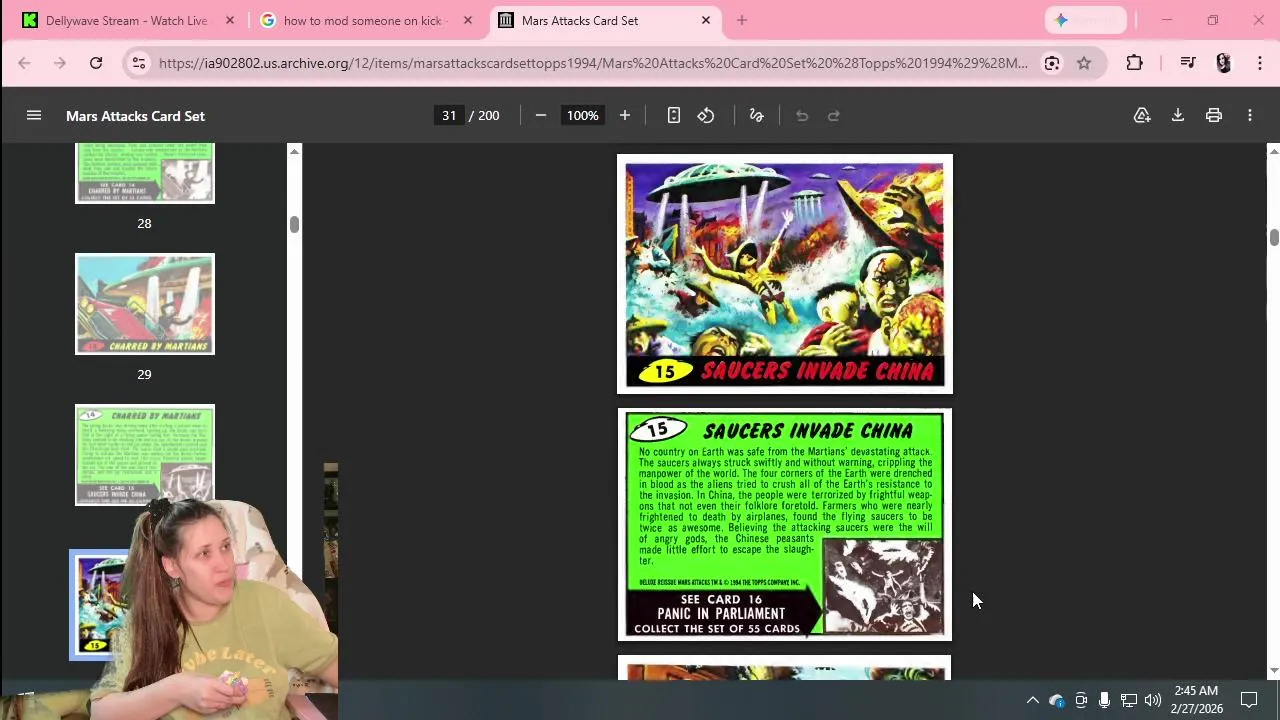Select the Charred by Martians card-back thumbnail
Viewport: 1280px width, 720px height.
point(145,455)
